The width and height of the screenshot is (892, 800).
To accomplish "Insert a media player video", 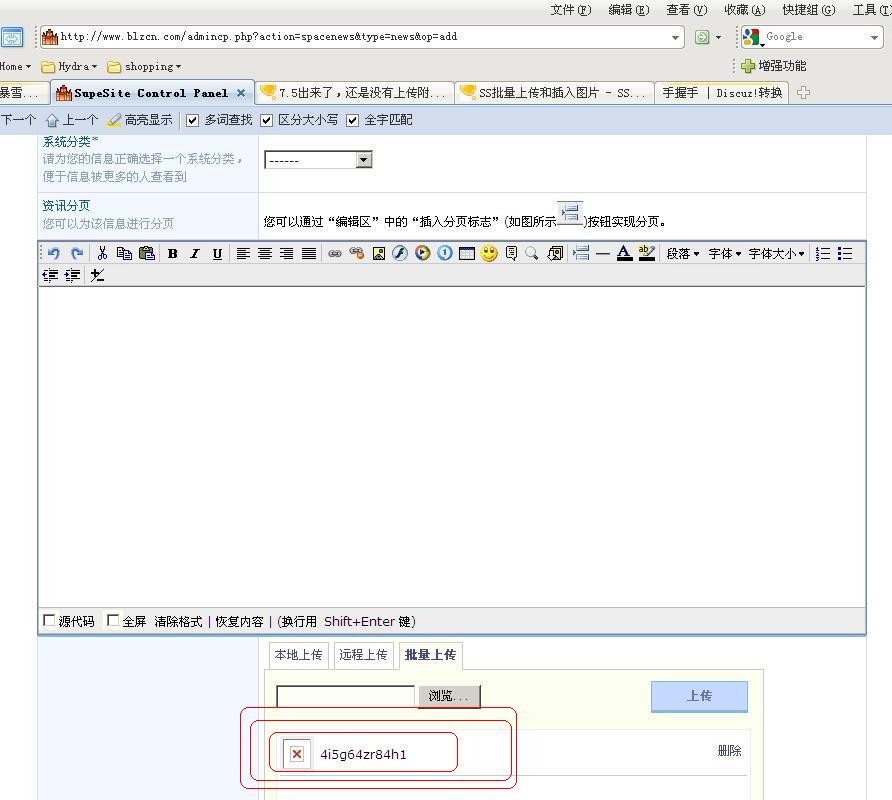I will (x=423, y=253).
